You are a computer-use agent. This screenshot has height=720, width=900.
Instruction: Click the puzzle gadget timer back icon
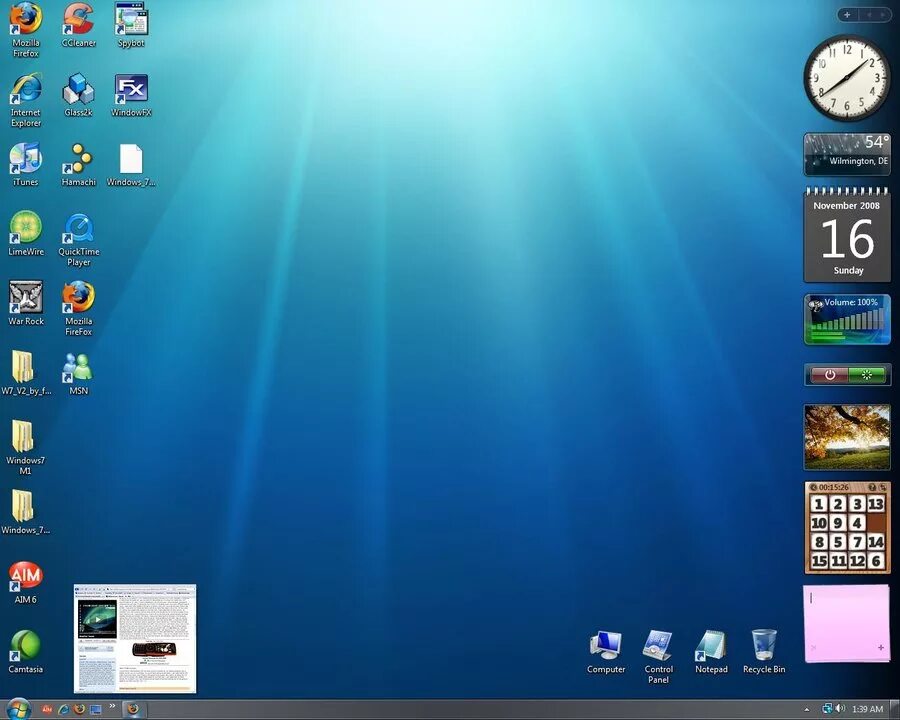tap(813, 487)
